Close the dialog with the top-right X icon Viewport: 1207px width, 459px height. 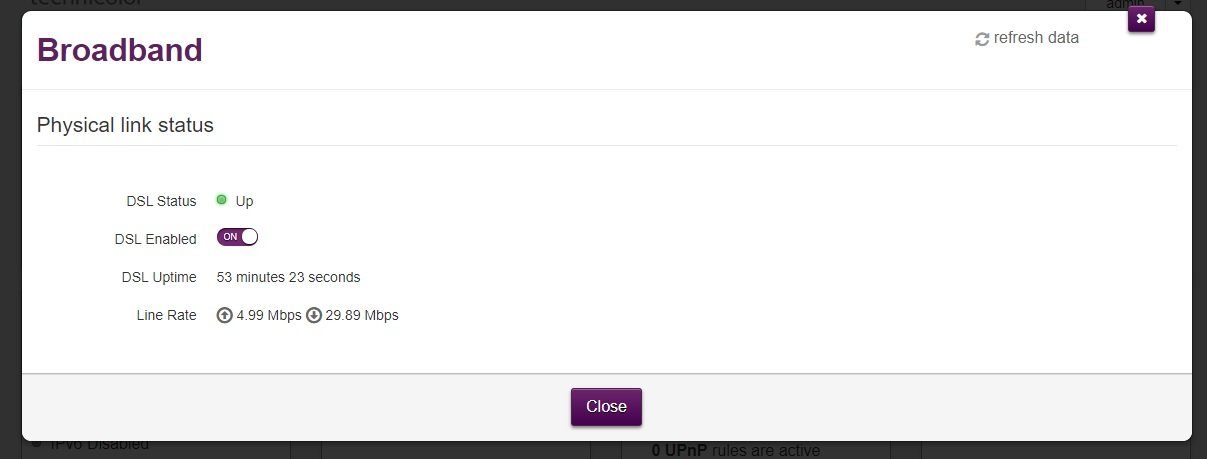click(x=1141, y=19)
